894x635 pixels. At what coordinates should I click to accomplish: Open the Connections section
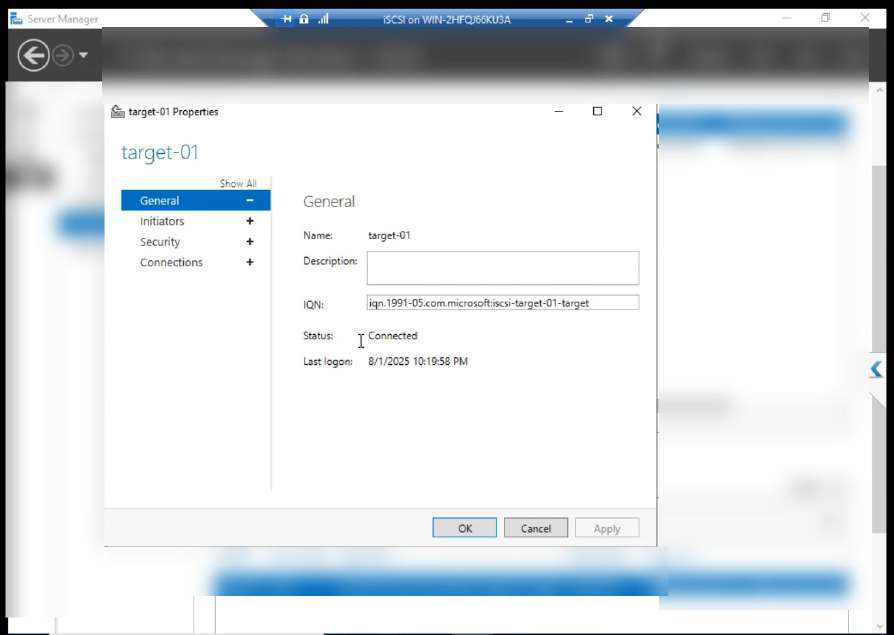(x=171, y=262)
